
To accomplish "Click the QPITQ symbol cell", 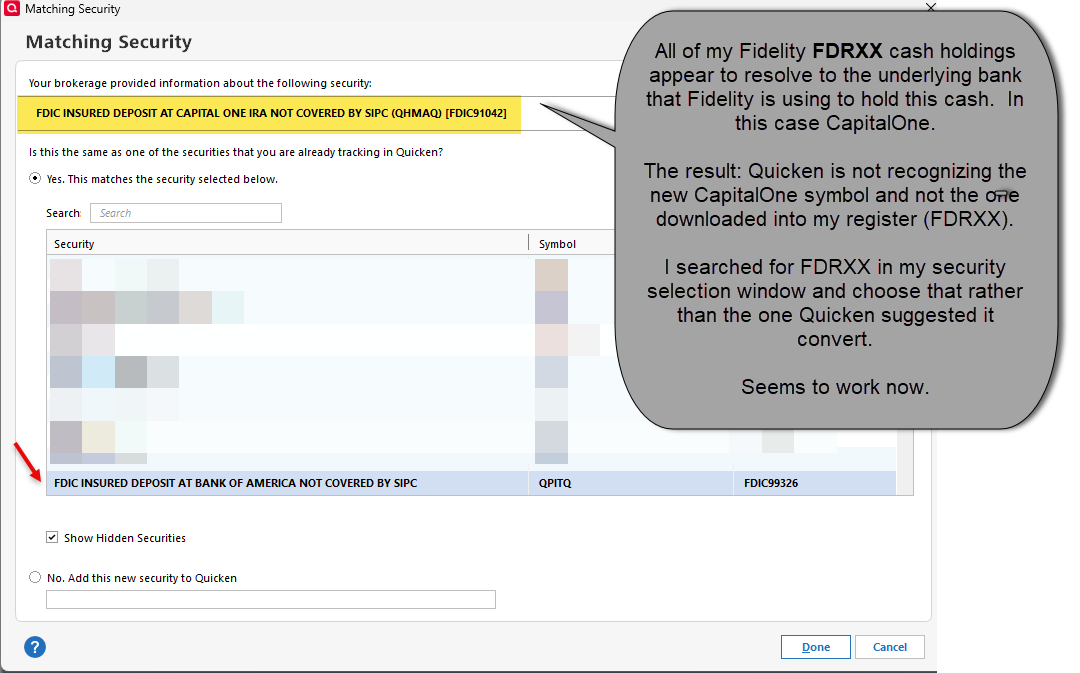I will (x=630, y=483).
